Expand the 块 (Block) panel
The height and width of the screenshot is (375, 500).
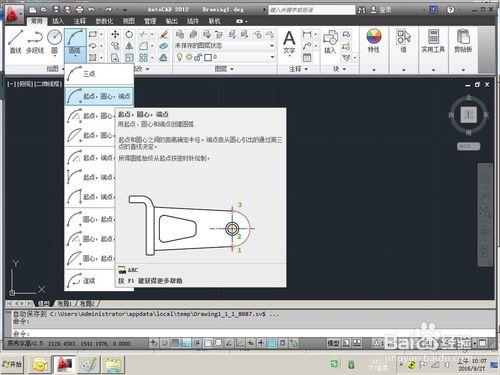339,69
